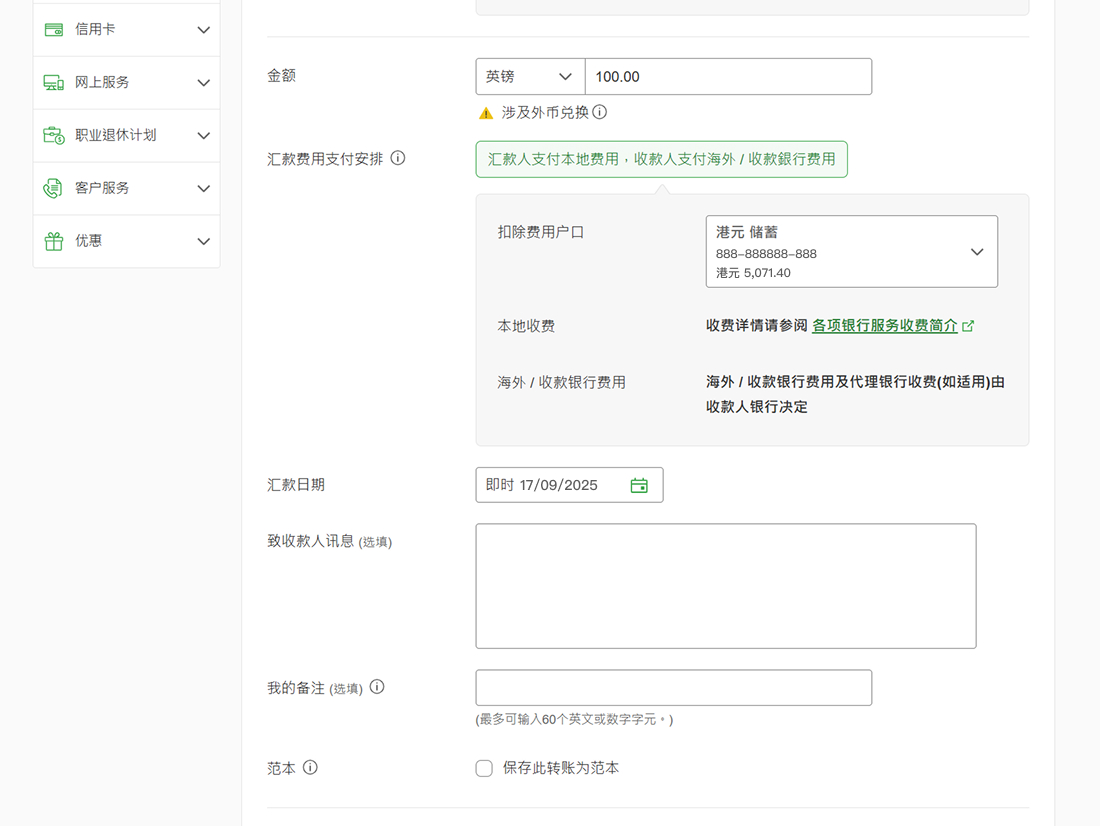Click the info icon after 涉及外币兑换
Image resolution: width=1100 pixels, height=826 pixels.
click(600, 112)
